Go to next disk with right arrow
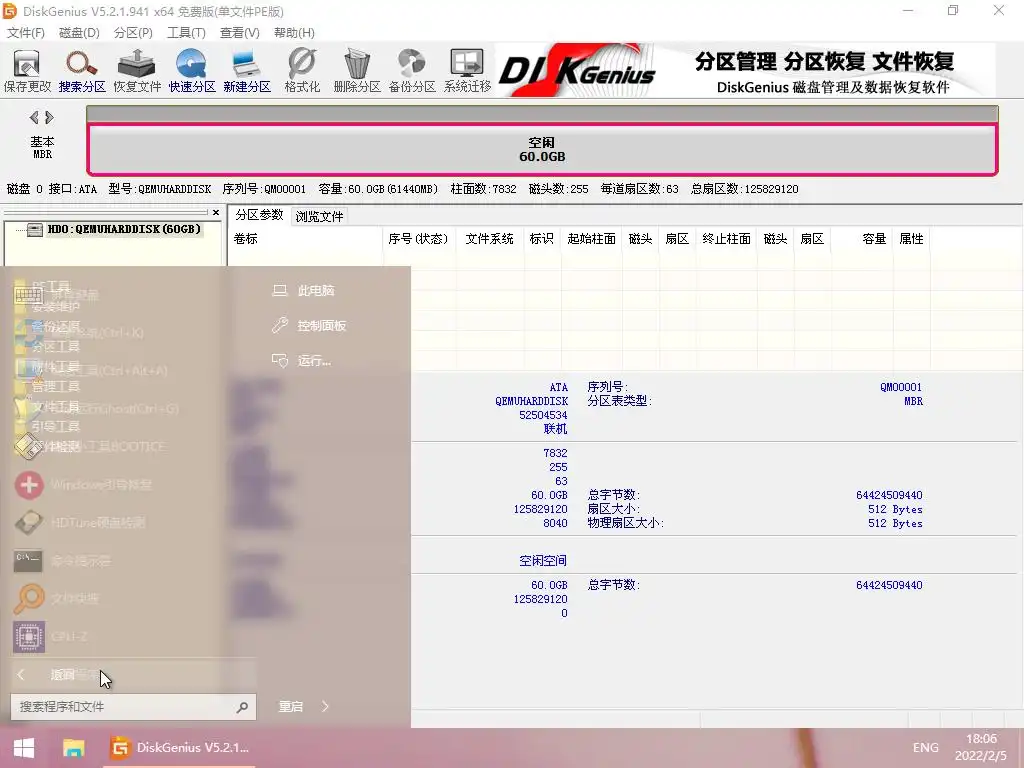 pos(49,118)
